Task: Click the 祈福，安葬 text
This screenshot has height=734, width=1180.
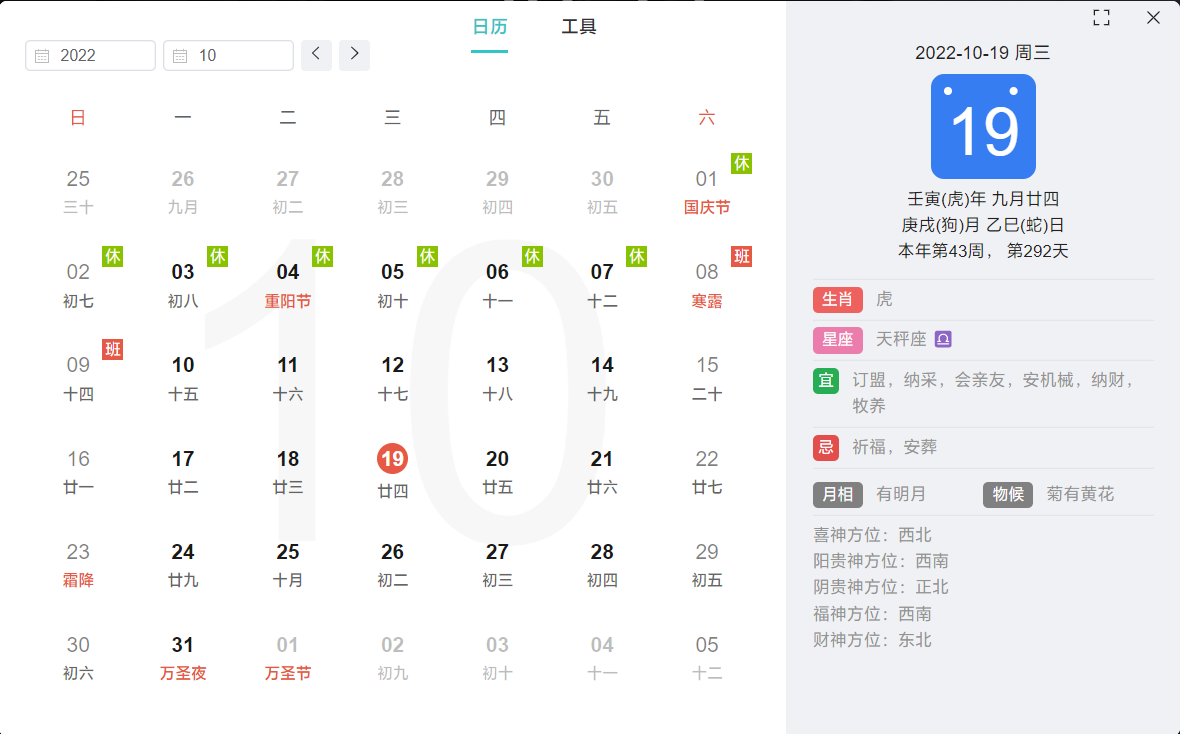Action: [x=894, y=447]
